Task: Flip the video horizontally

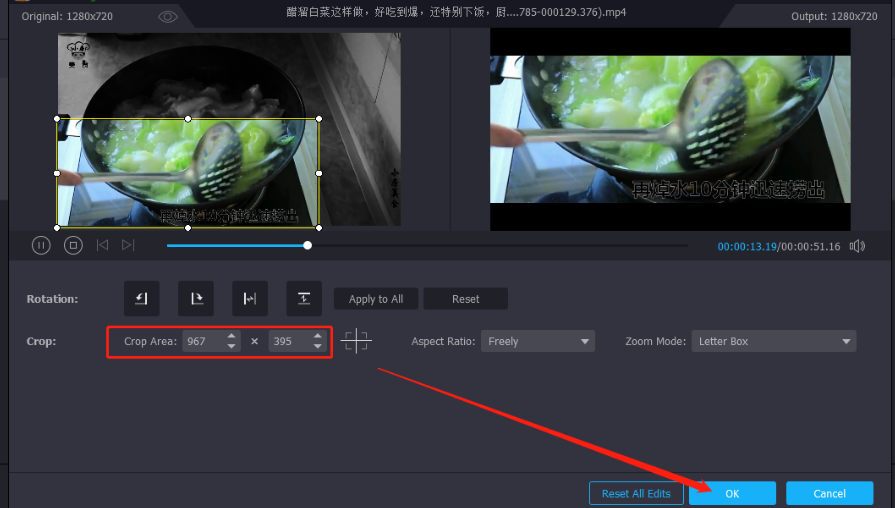Action: pyautogui.click(x=250, y=298)
